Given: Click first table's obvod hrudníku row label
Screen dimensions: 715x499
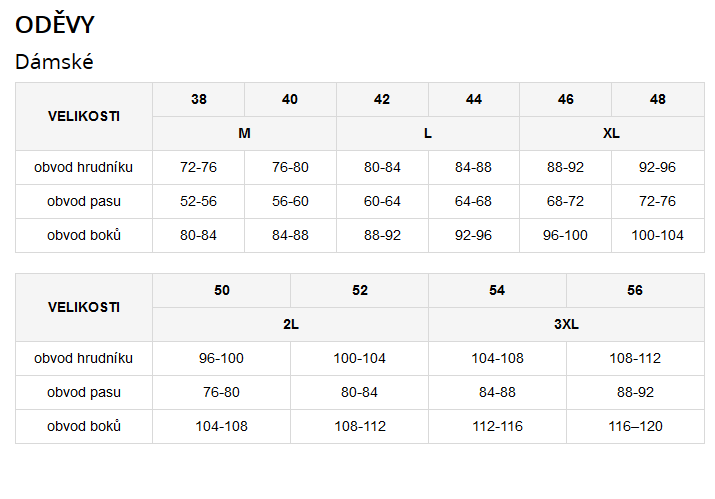Looking at the screenshot, I should (83, 167).
